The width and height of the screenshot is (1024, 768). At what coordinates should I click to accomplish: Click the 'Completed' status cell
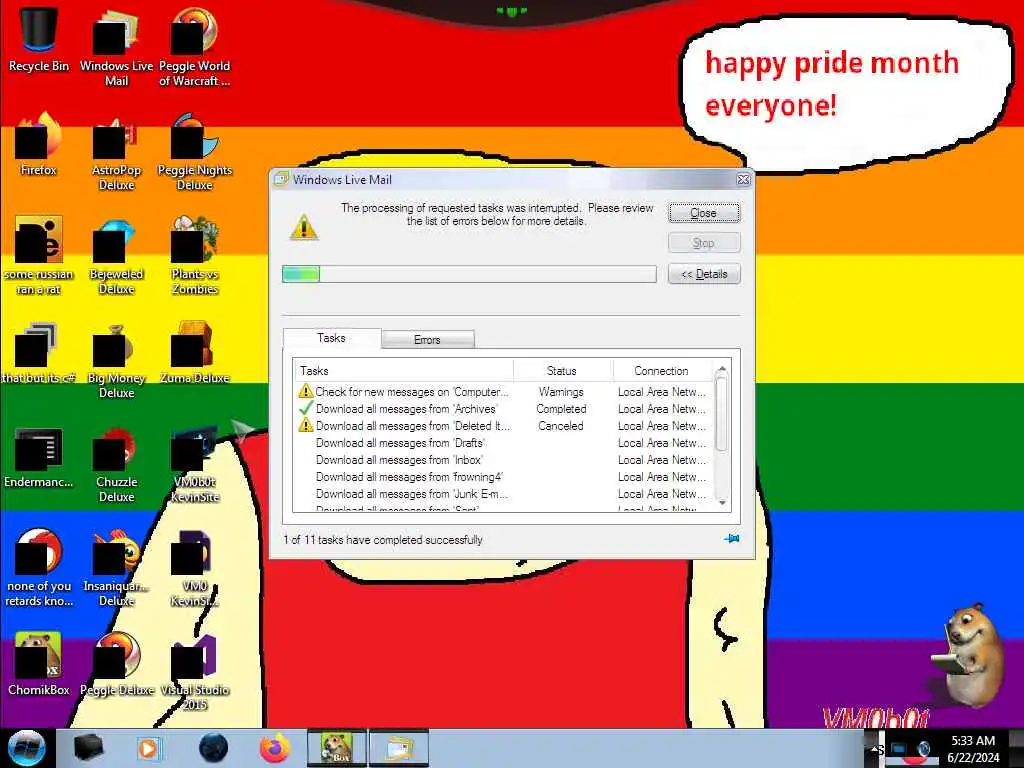click(562, 409)
